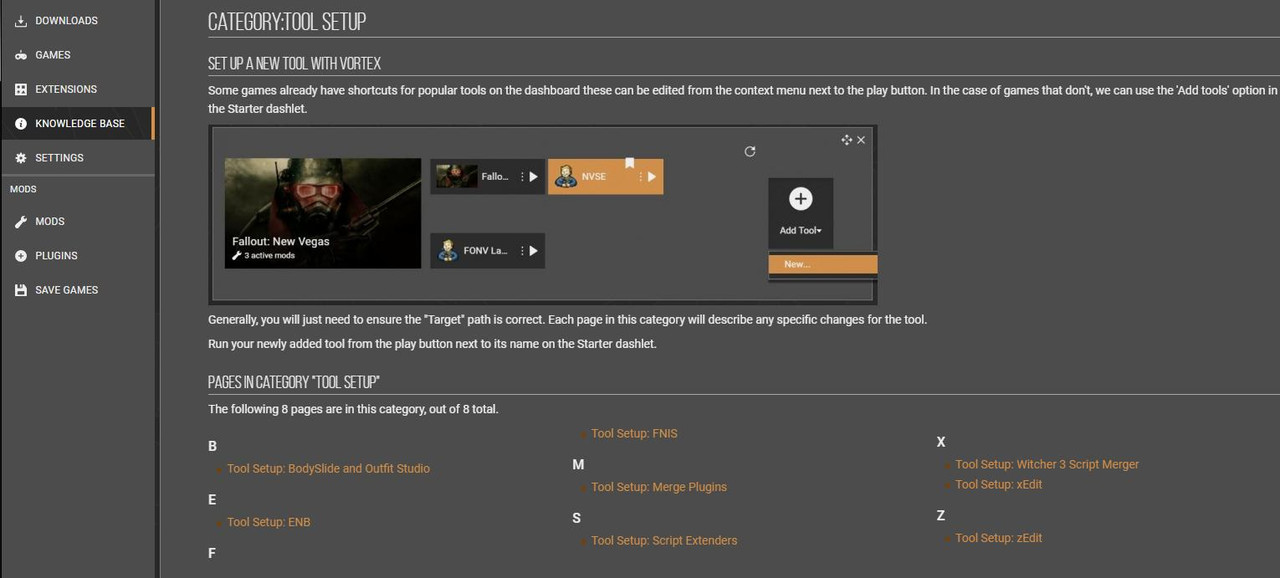
Task: Open Plugins page in the sidebar
Action: coord(77,255)
